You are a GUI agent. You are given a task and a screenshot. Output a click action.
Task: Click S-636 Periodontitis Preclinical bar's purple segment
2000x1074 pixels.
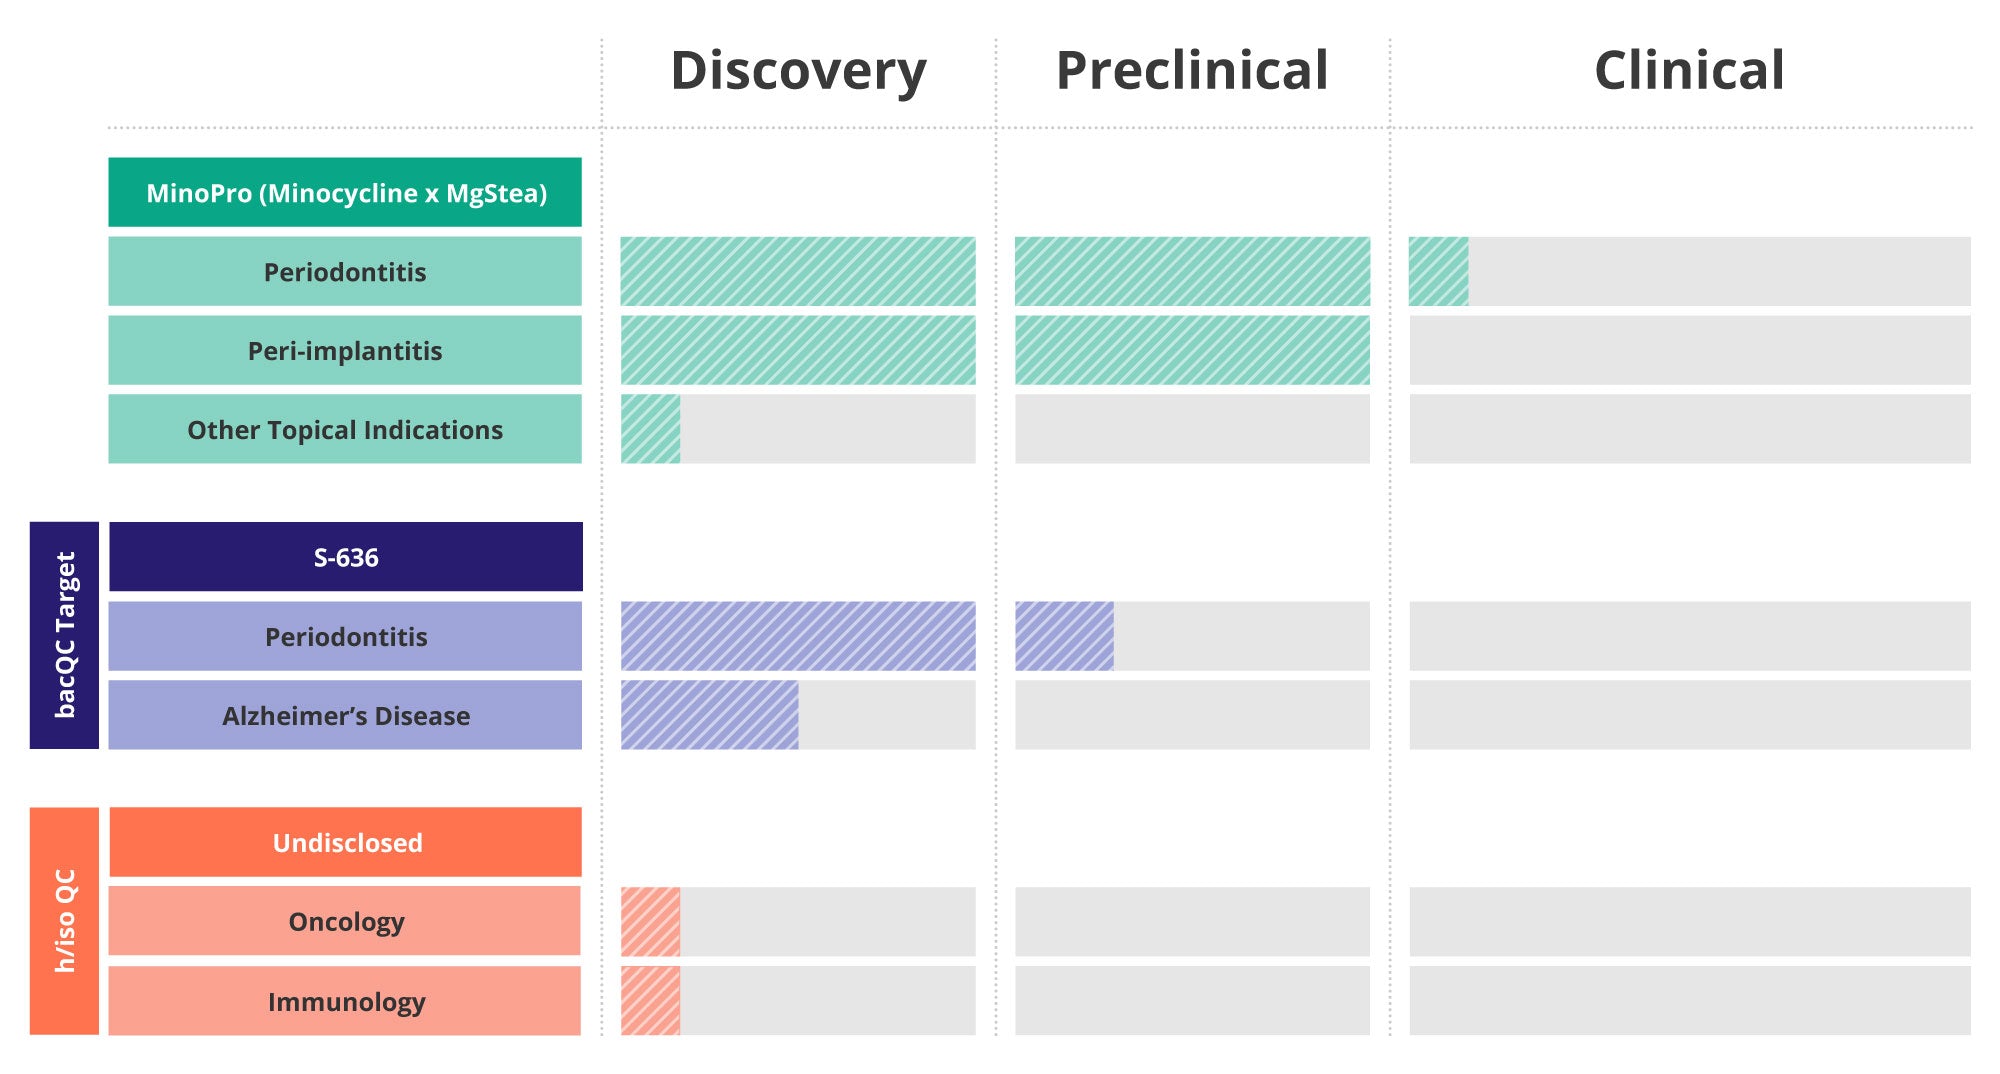(1064, 636)
